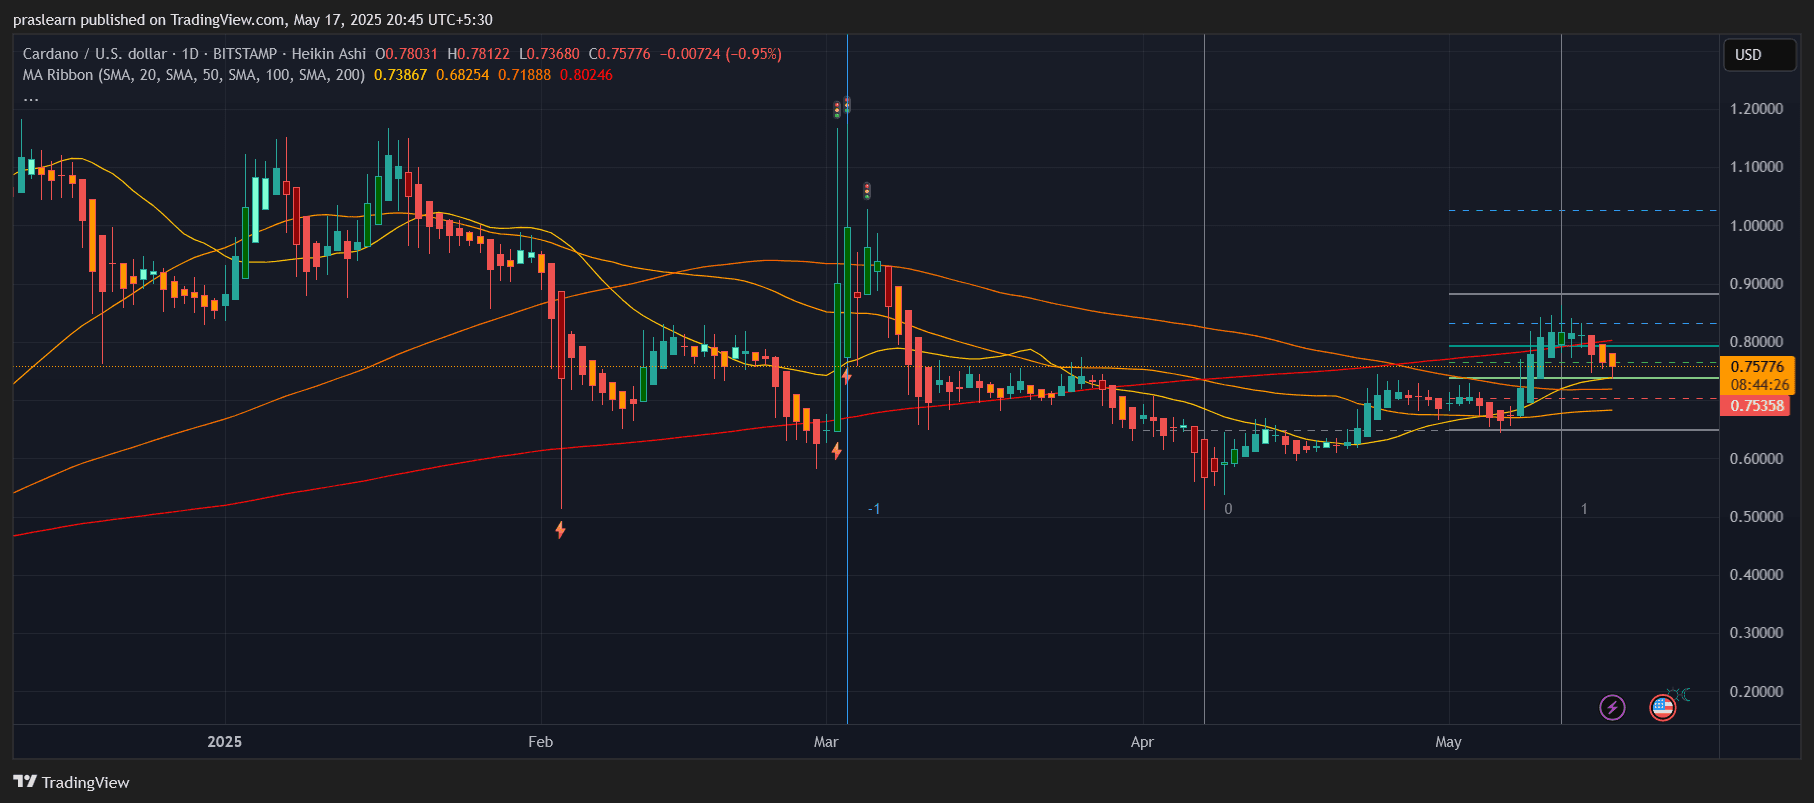Click the low value L0.73680
This screenshot has width=1814, height=803.
[549, 54]
